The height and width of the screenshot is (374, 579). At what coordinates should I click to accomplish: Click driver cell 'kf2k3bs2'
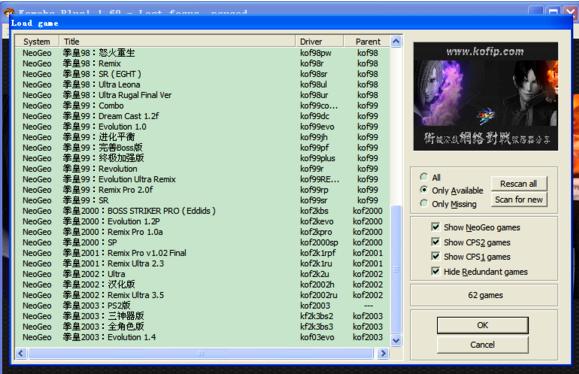click(x=316, y=316)
